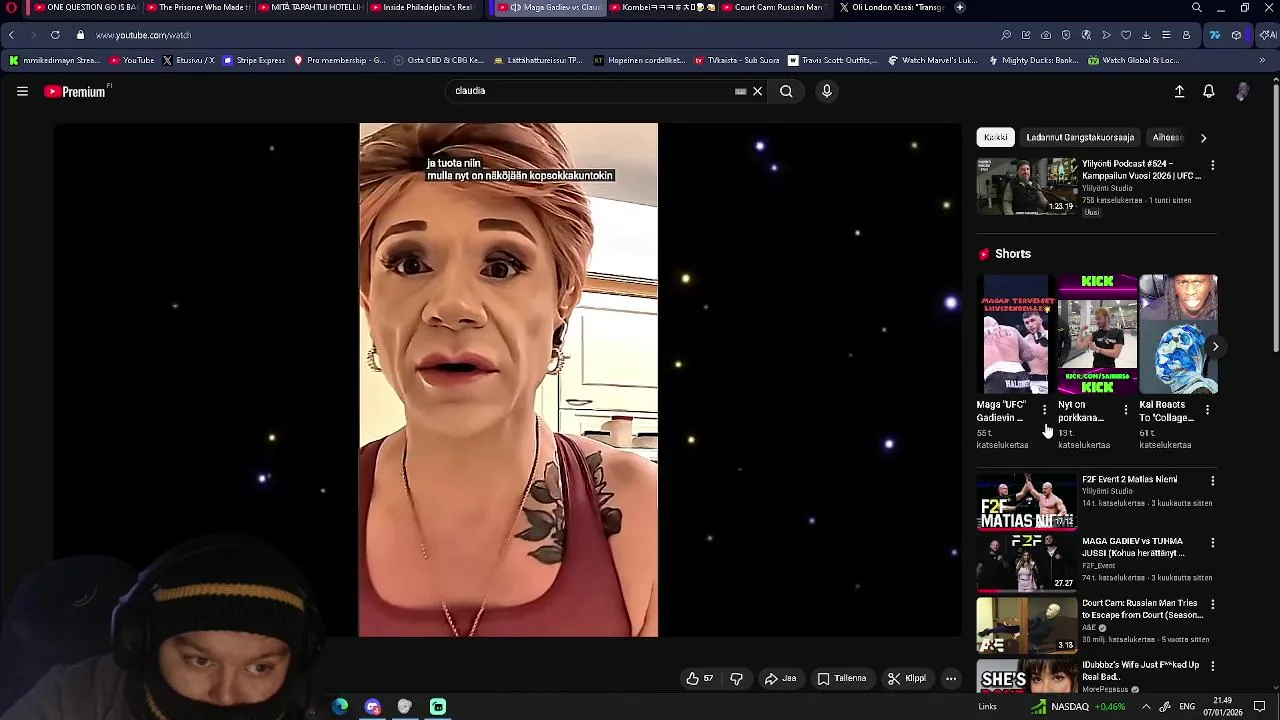The height and width of the screenshot is (720, 1280).
Task: Dislike the video with thumbs down
Action: point(736,678)
